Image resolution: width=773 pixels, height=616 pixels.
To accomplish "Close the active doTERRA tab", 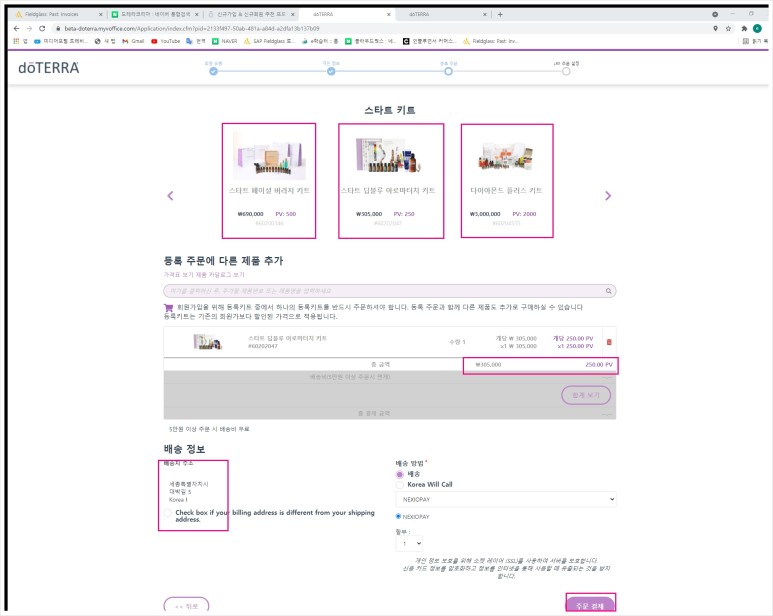I will 388,14.
